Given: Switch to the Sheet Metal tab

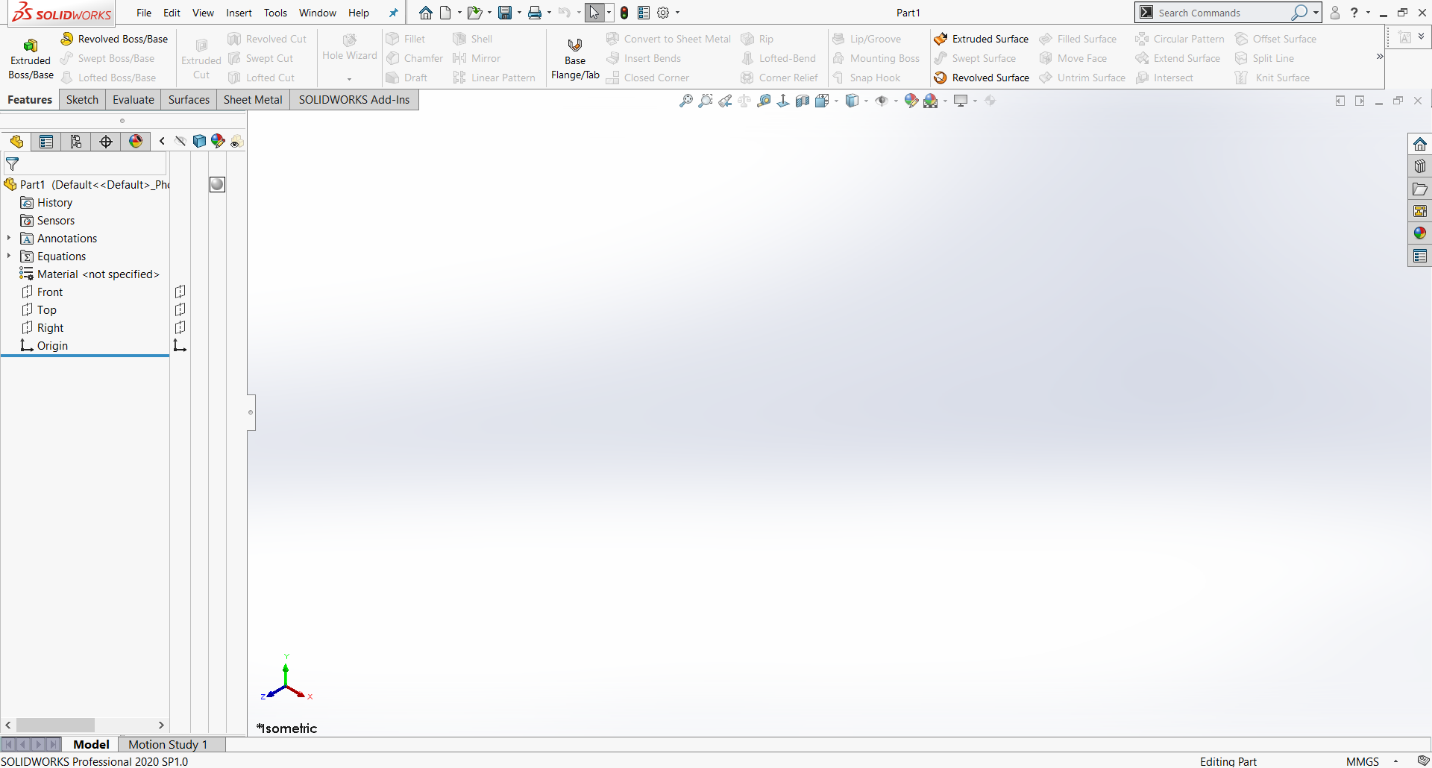Looking at the screenshot, I should pos(252,99).
